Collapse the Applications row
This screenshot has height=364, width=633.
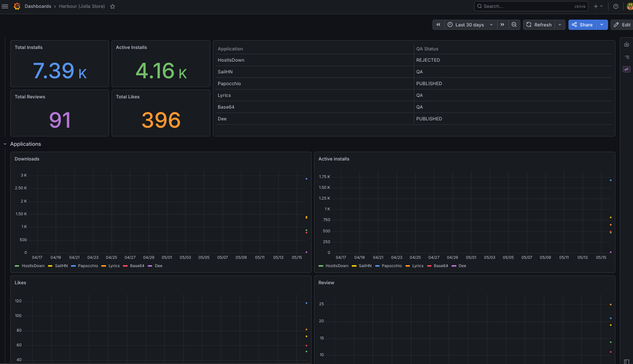click(5, 144)
